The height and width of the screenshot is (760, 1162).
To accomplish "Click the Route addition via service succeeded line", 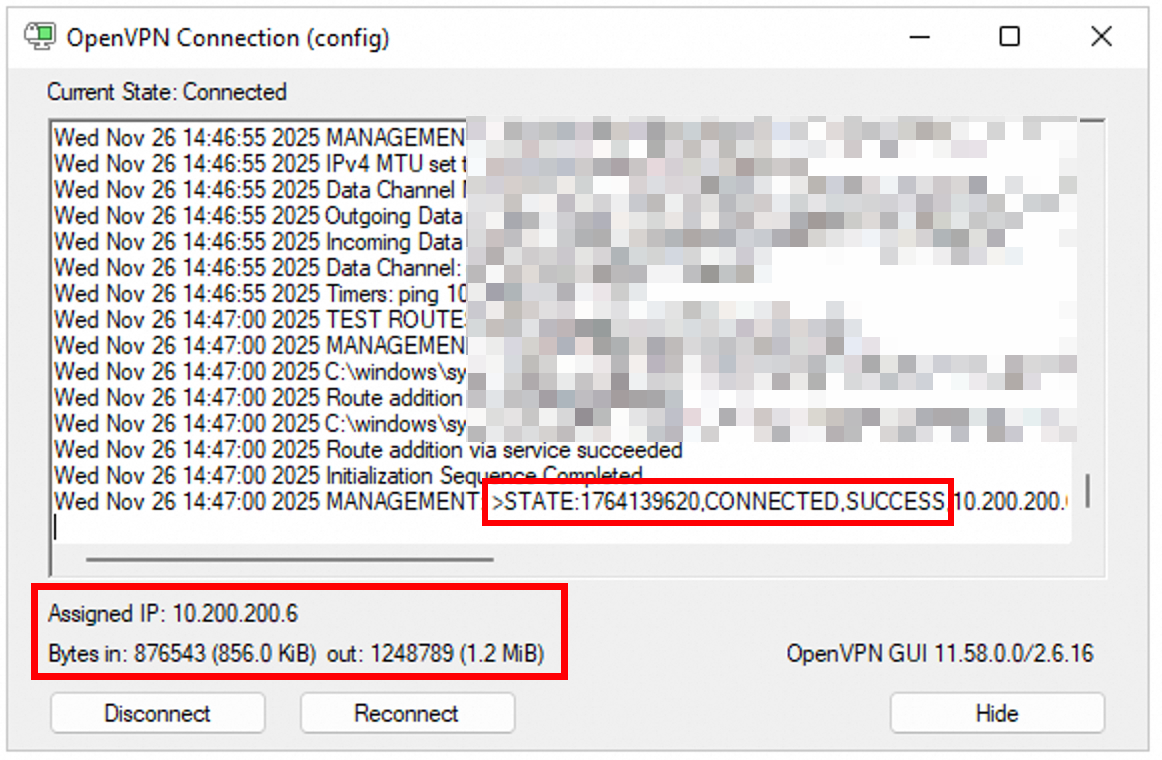I will click(x=368, y=450).
